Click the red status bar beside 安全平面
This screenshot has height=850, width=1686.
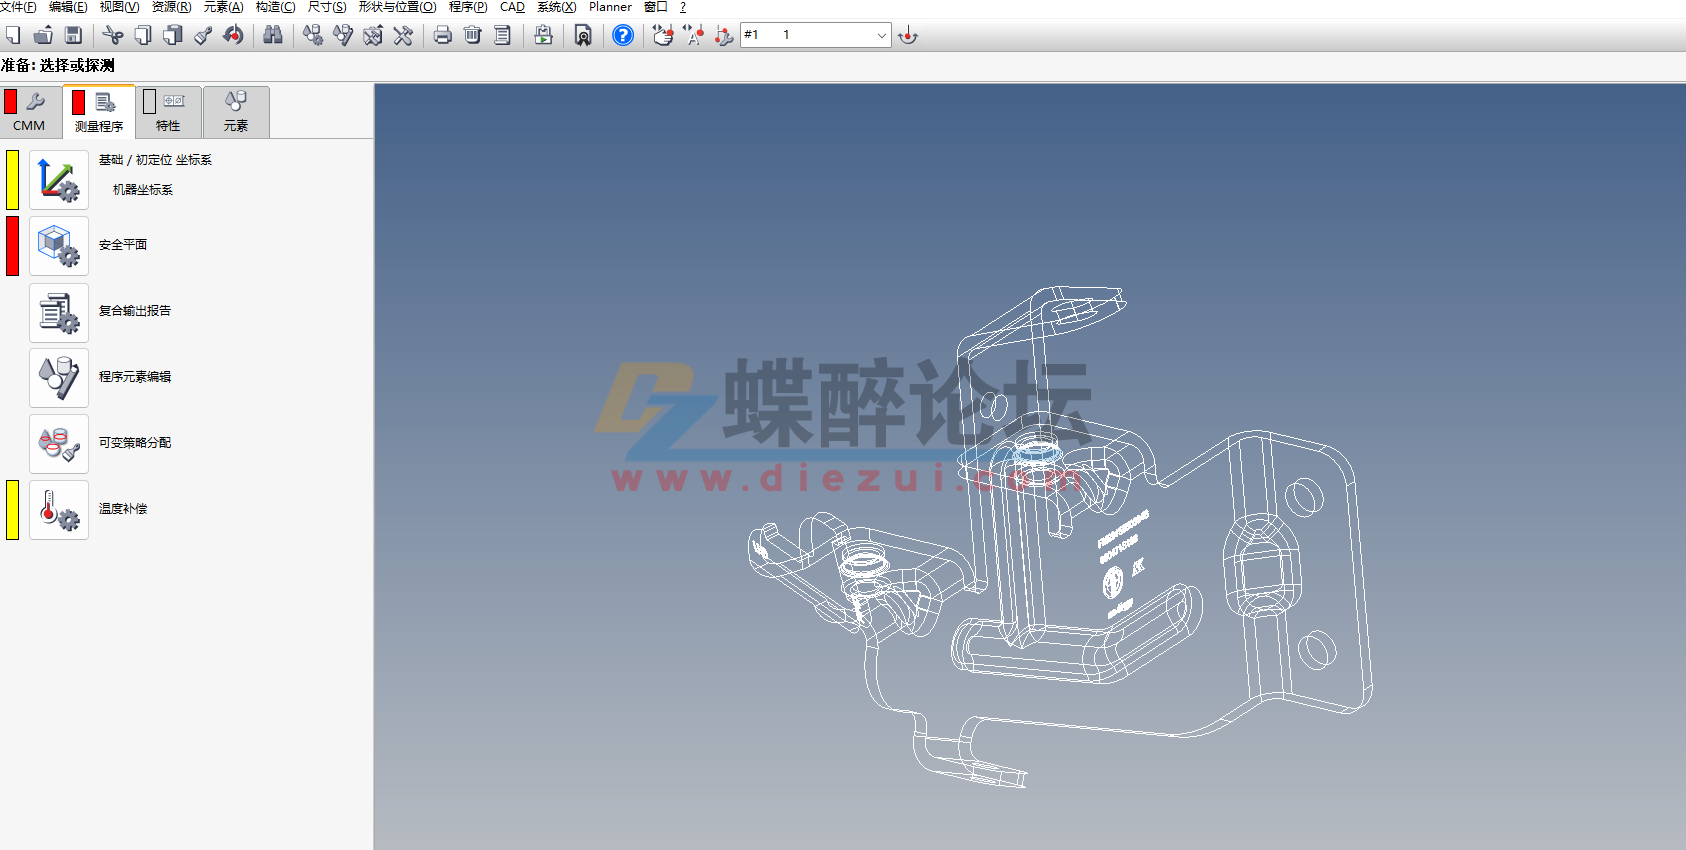(x=13, y=246)
